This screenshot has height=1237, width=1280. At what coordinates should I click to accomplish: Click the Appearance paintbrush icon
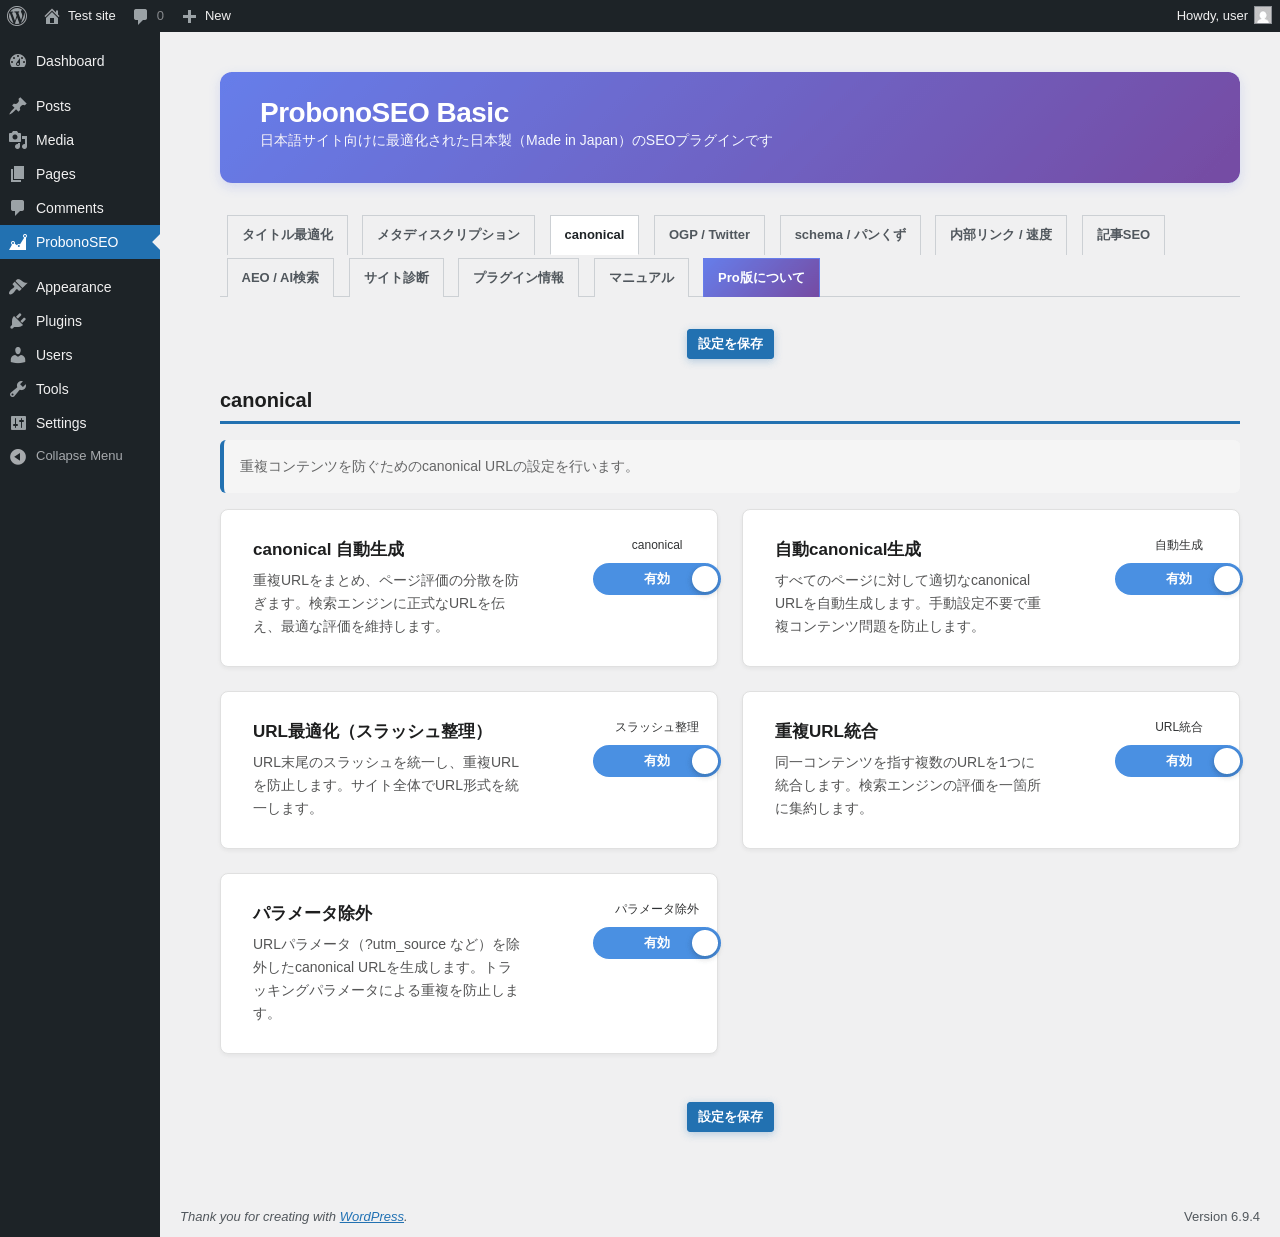[x=18, y=287]
